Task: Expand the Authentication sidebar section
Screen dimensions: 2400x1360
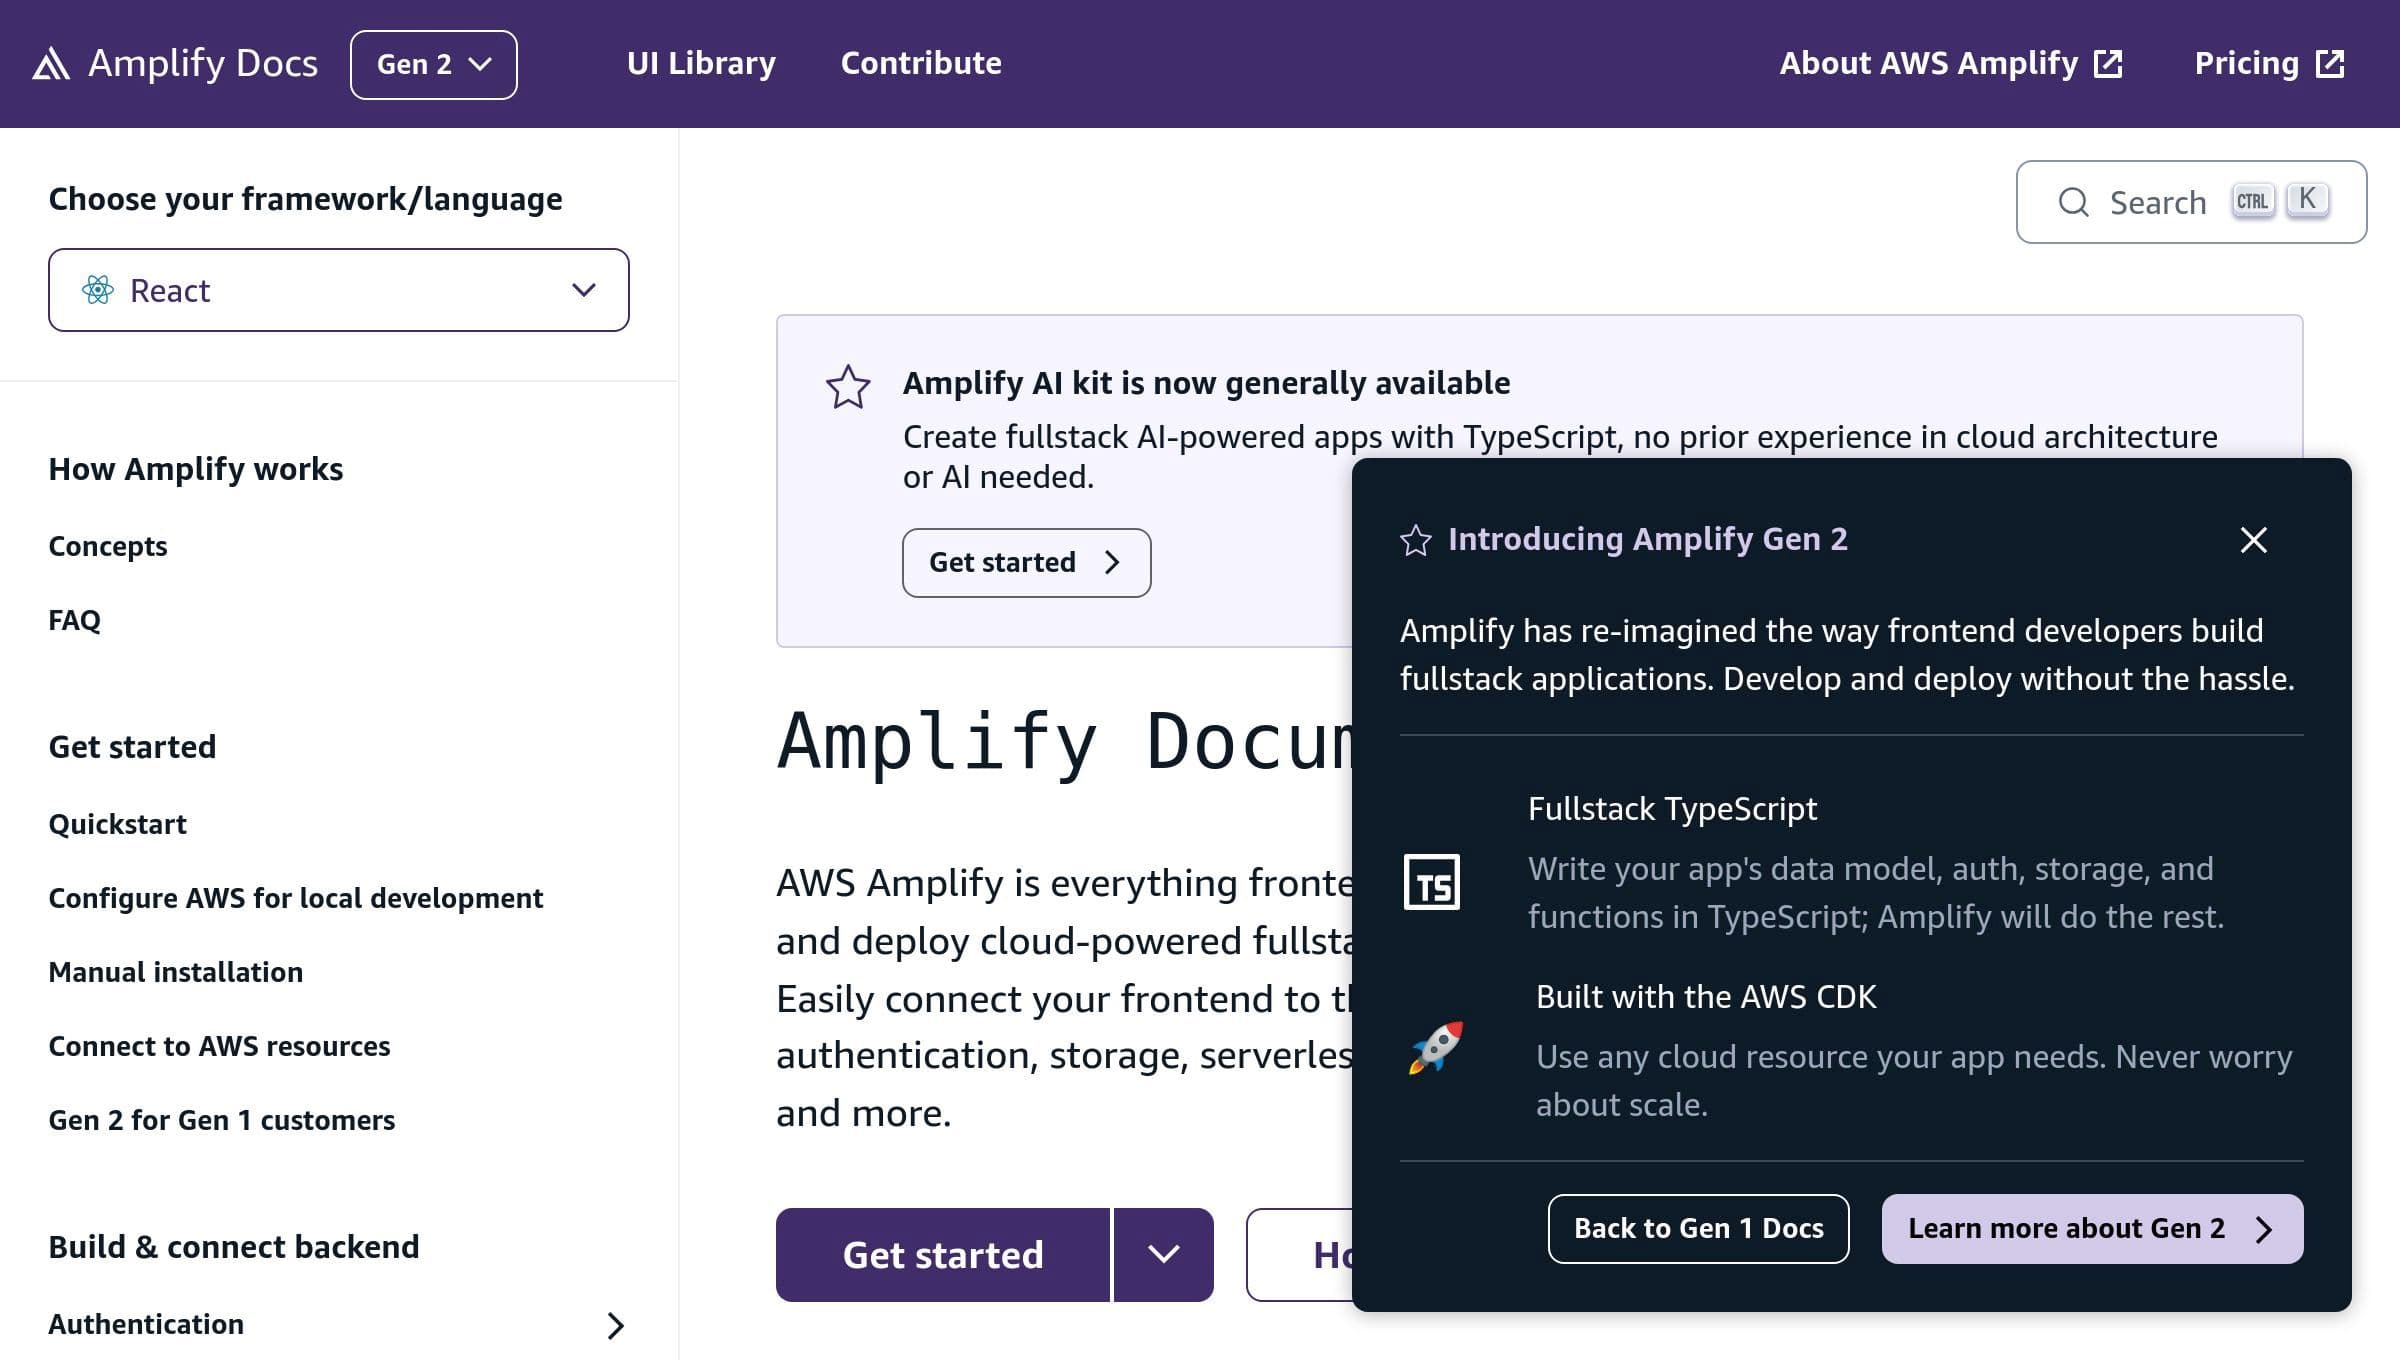Action: (615, 1326)
